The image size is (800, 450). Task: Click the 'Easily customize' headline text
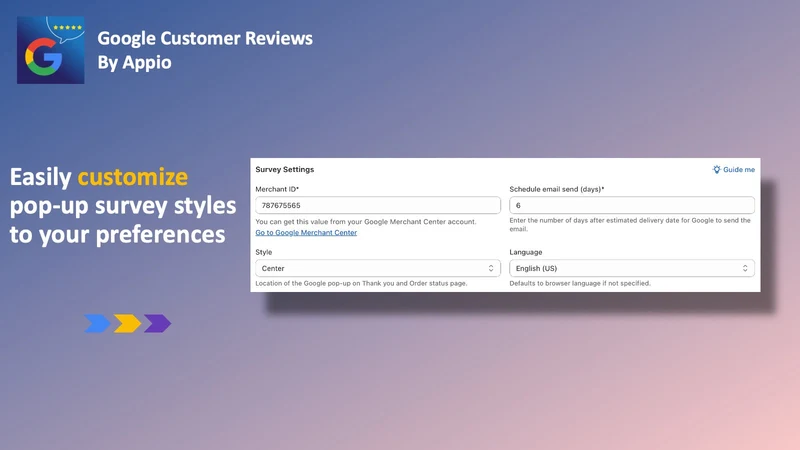click(x=99, y=177)
